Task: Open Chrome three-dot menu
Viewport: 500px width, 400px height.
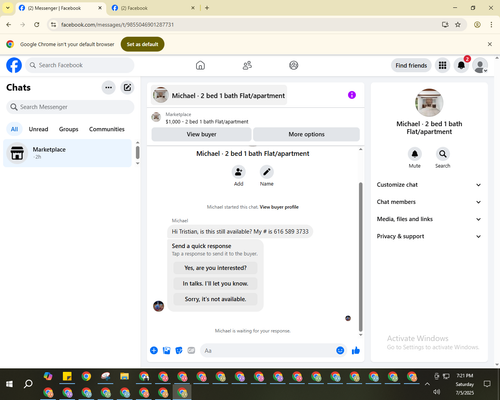Action: pyautogui.click(x=491, y=25)
